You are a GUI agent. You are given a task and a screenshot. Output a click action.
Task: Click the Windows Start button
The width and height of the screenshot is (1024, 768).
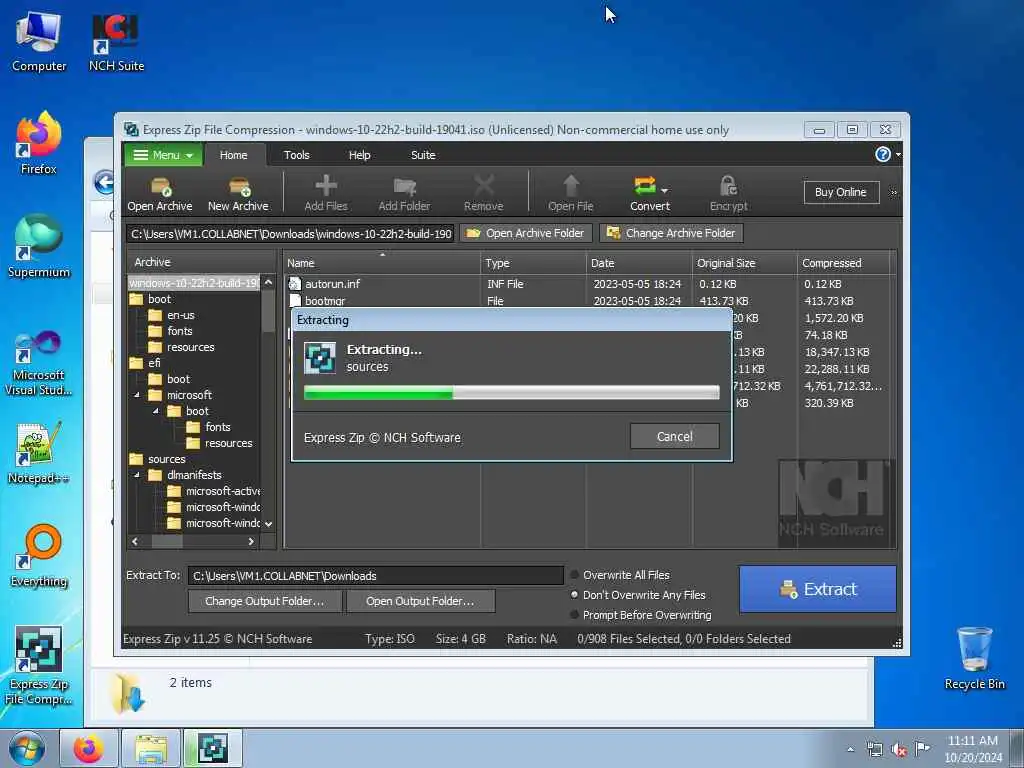(27, 748)
